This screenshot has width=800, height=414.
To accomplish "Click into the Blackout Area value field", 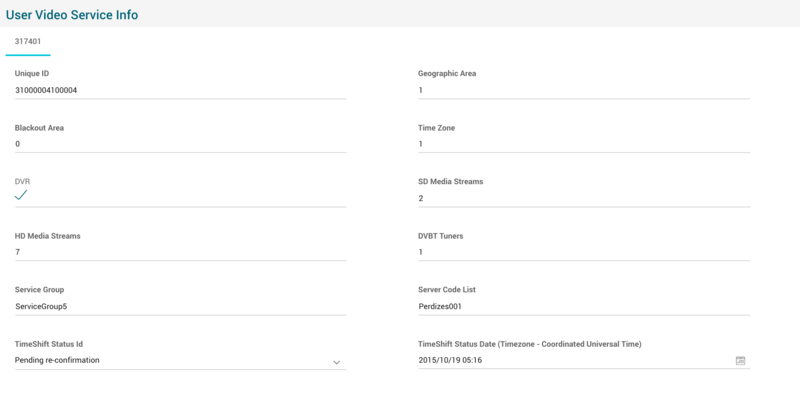I will (x=180, y=144).
